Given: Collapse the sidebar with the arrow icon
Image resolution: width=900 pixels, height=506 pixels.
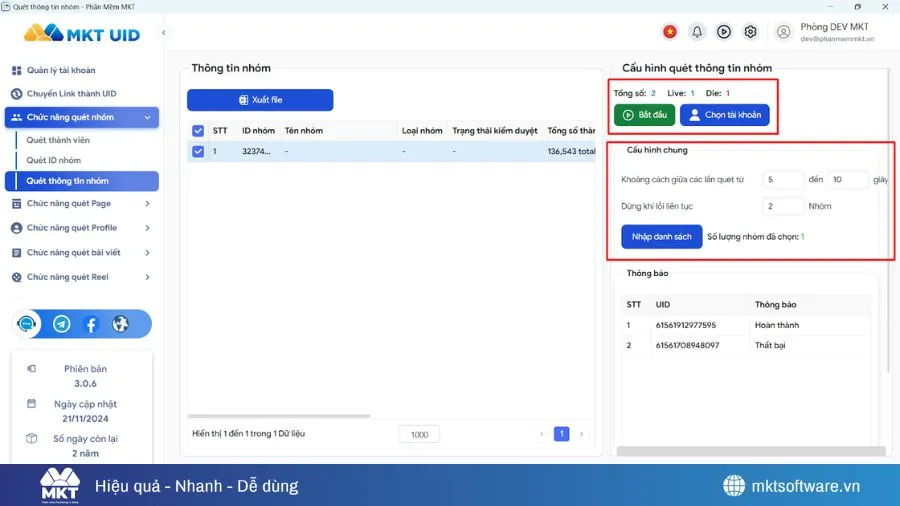Looking at the screenshot, I should click(x=164, y=33).
